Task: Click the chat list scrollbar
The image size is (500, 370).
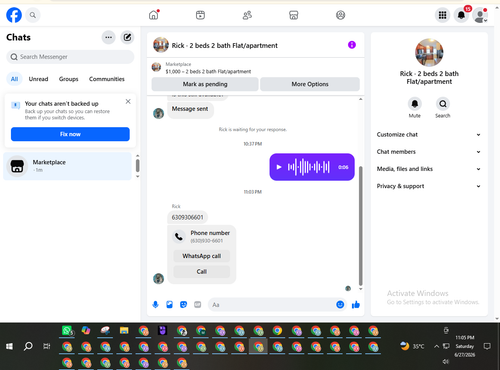Action: click(137, 166)
